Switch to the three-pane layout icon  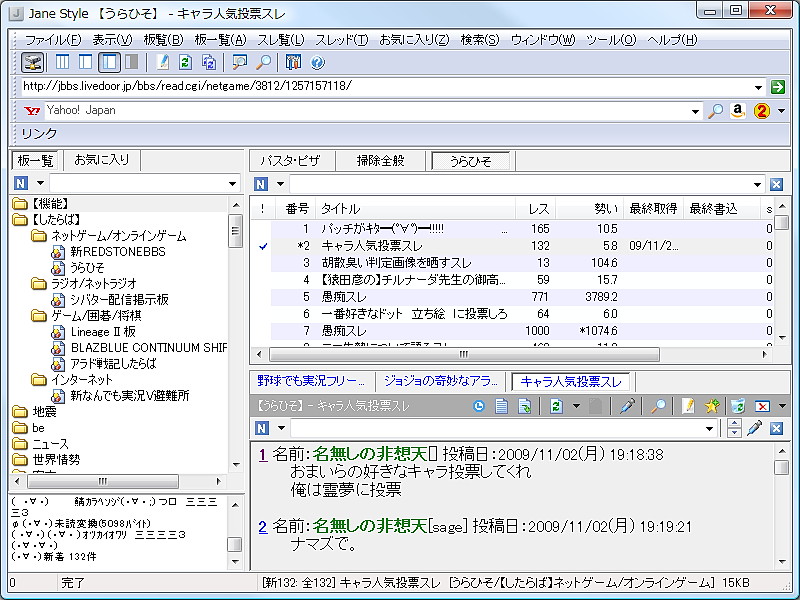(64, 62)
